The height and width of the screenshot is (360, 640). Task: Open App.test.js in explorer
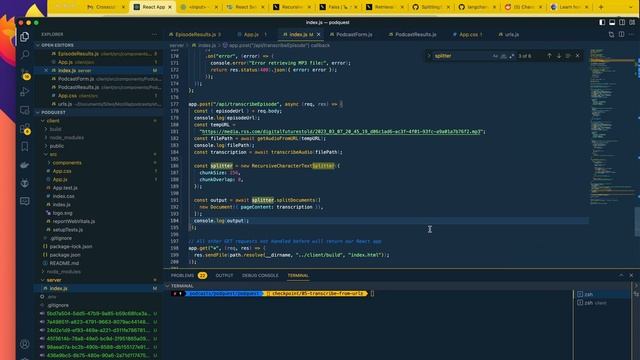[65, 188]
